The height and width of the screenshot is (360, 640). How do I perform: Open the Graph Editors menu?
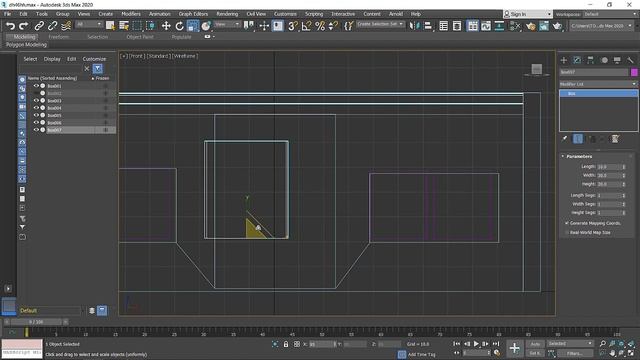click(x=193, y=14)
